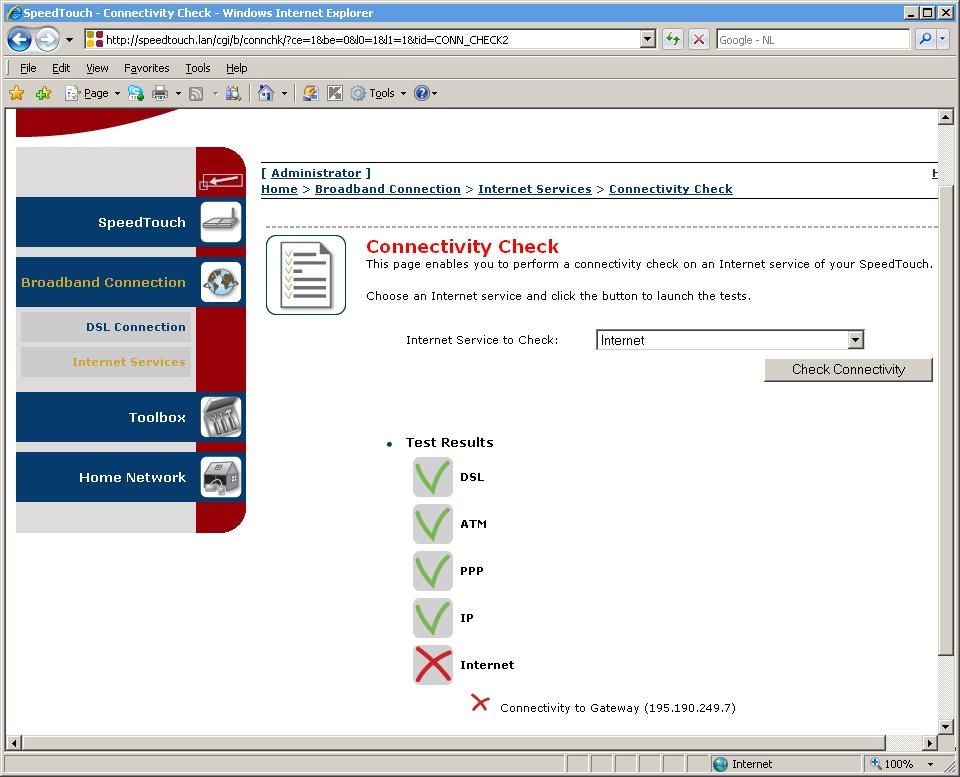Open the Tools menu in menu bar
Screen dimensions: 960x777
[x=198, y=68]
